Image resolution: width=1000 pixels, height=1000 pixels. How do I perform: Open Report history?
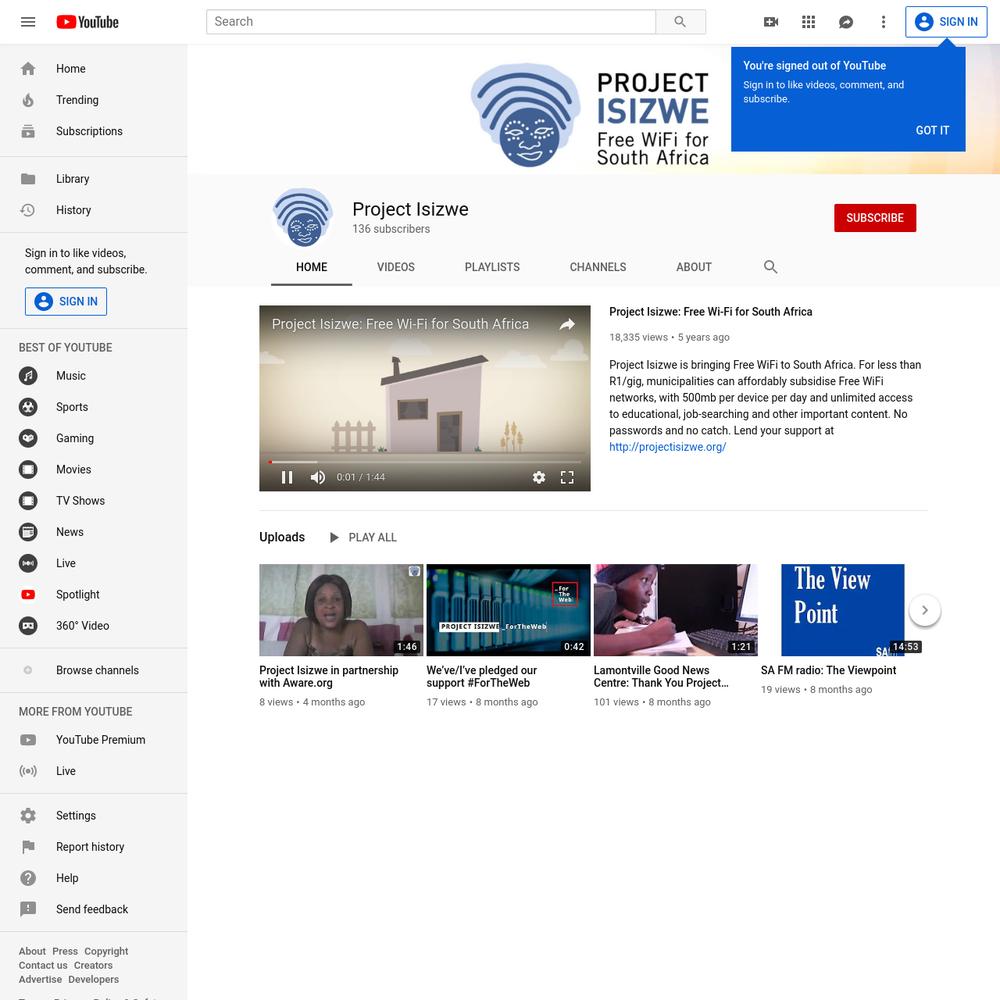[x=94, y=848]
